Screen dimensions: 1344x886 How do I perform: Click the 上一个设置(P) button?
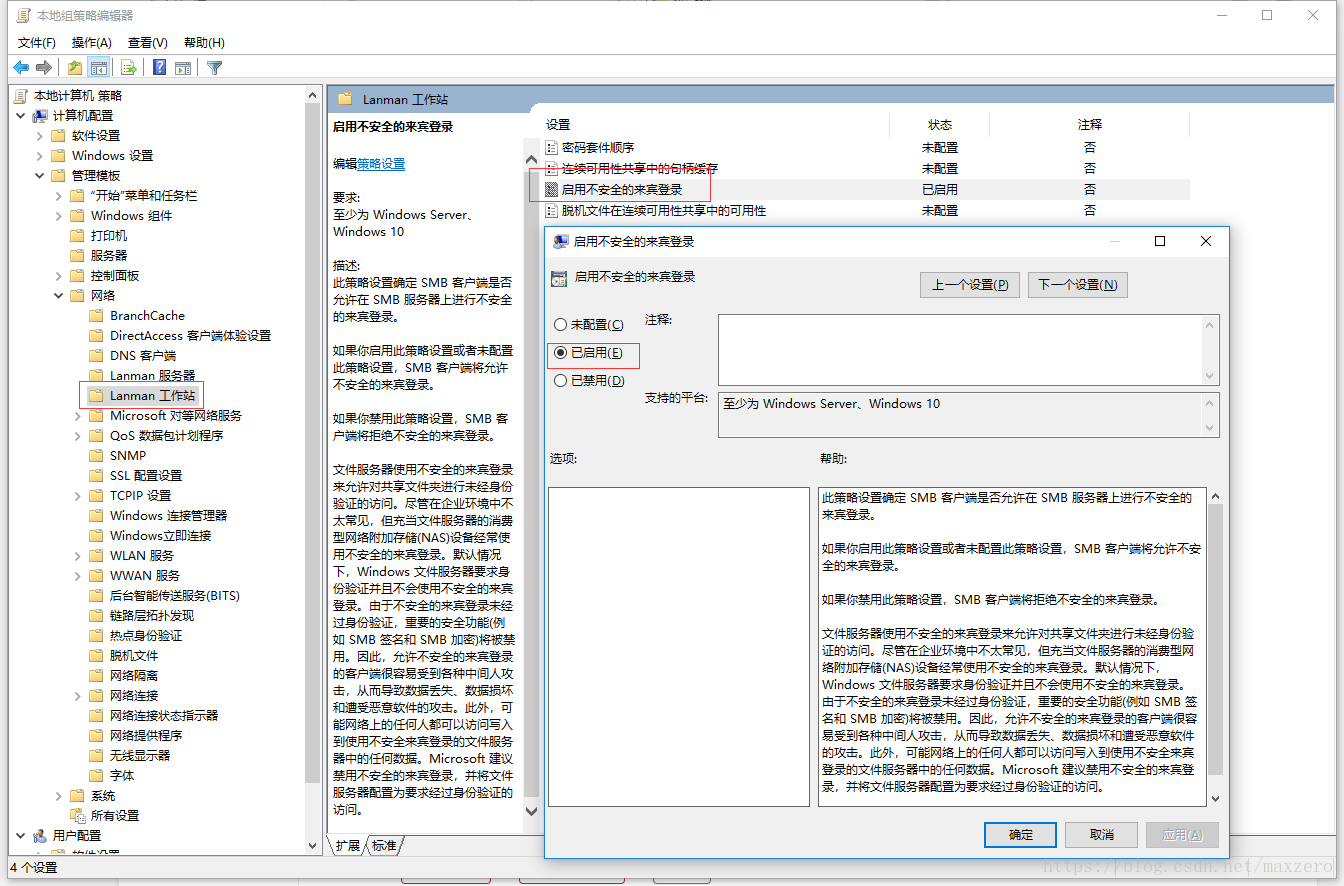coord(970,285)
